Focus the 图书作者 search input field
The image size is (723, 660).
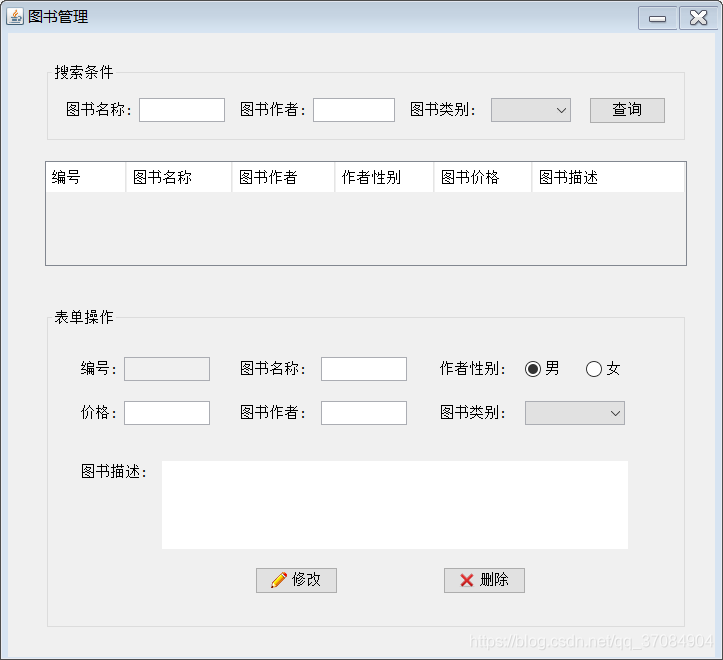point(354,110)
